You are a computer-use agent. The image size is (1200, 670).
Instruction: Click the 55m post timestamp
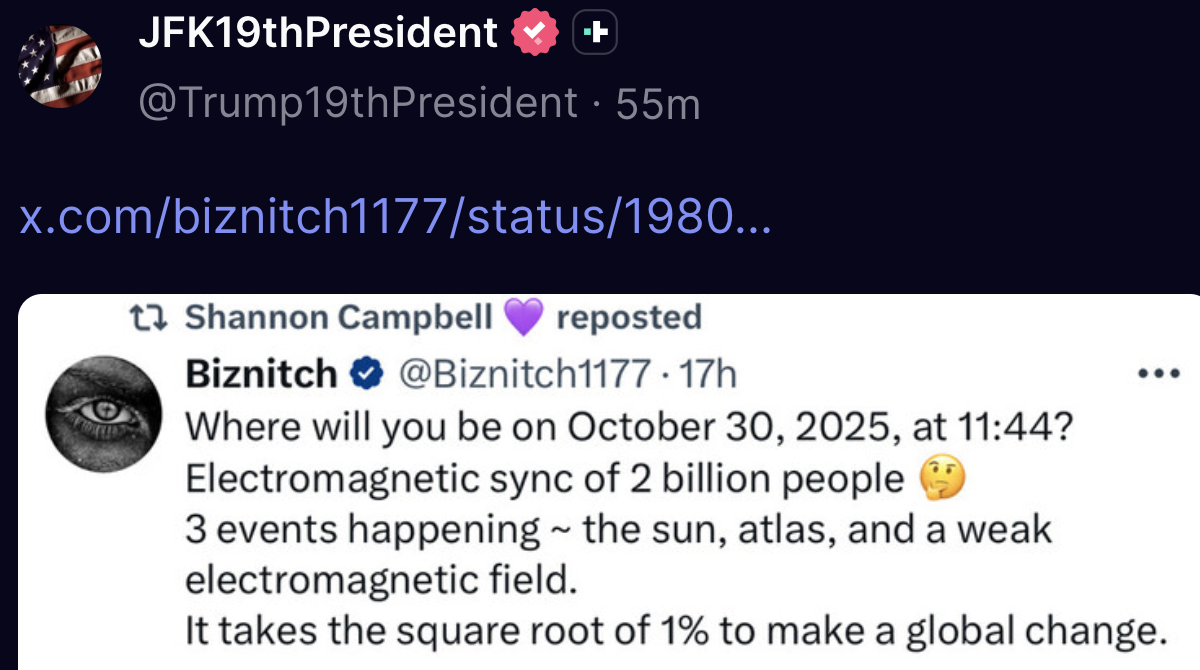(x=658, y=103)
